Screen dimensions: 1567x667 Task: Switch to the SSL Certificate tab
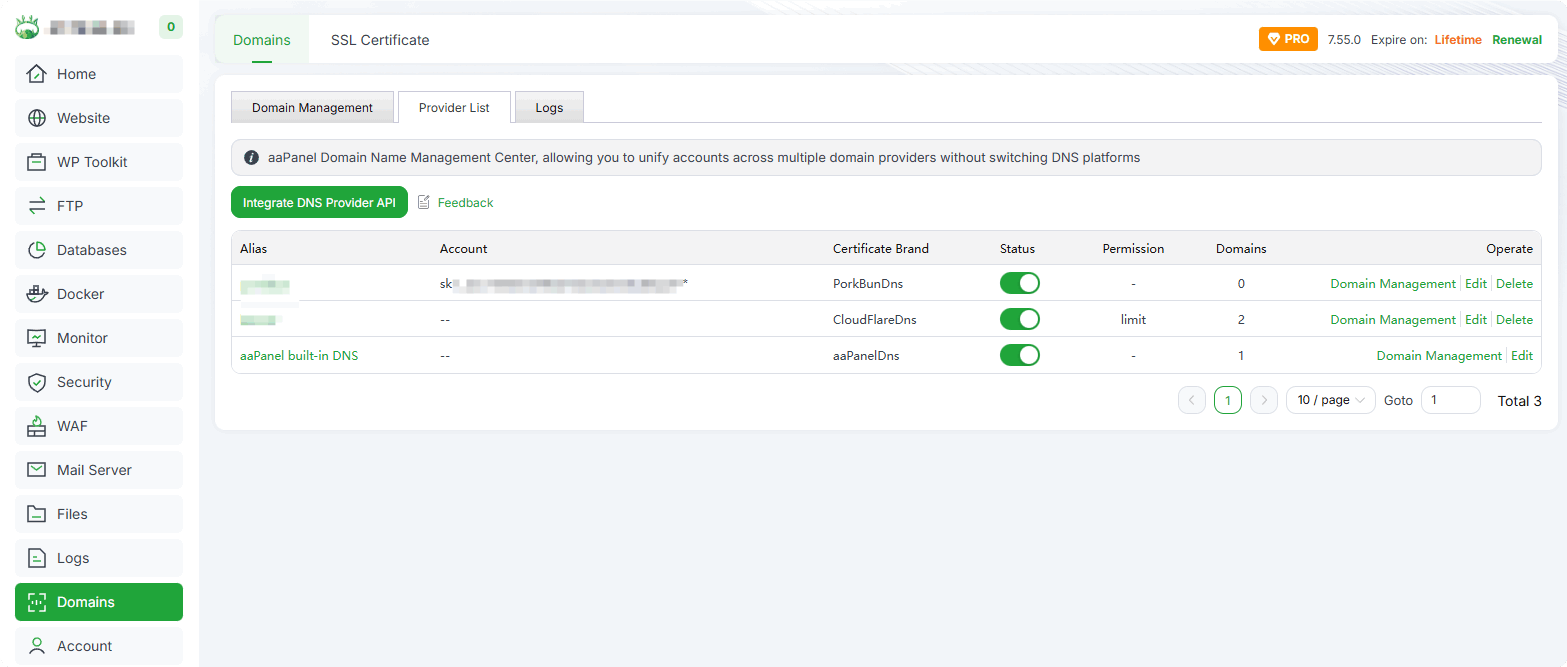pos(380,40)
